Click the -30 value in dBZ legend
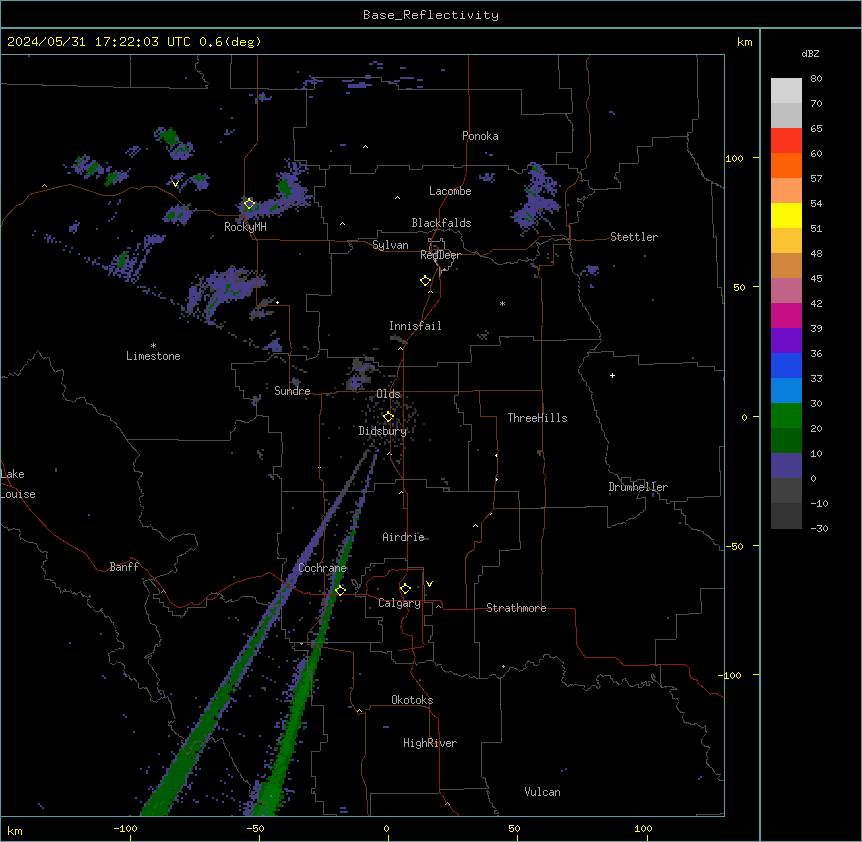 point(819,529)
